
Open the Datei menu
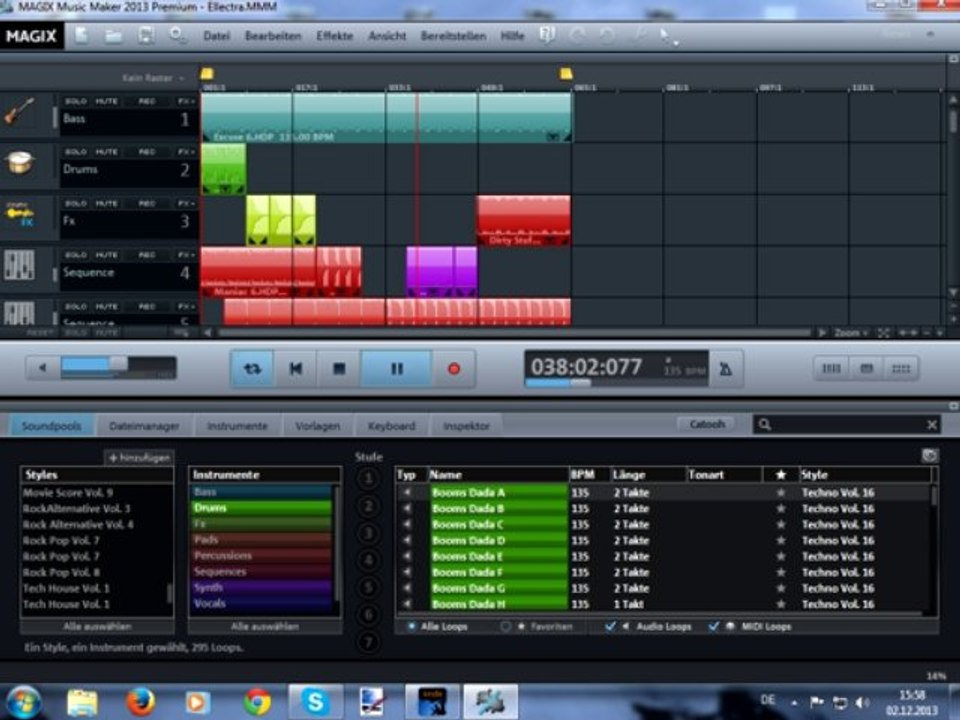216,36
